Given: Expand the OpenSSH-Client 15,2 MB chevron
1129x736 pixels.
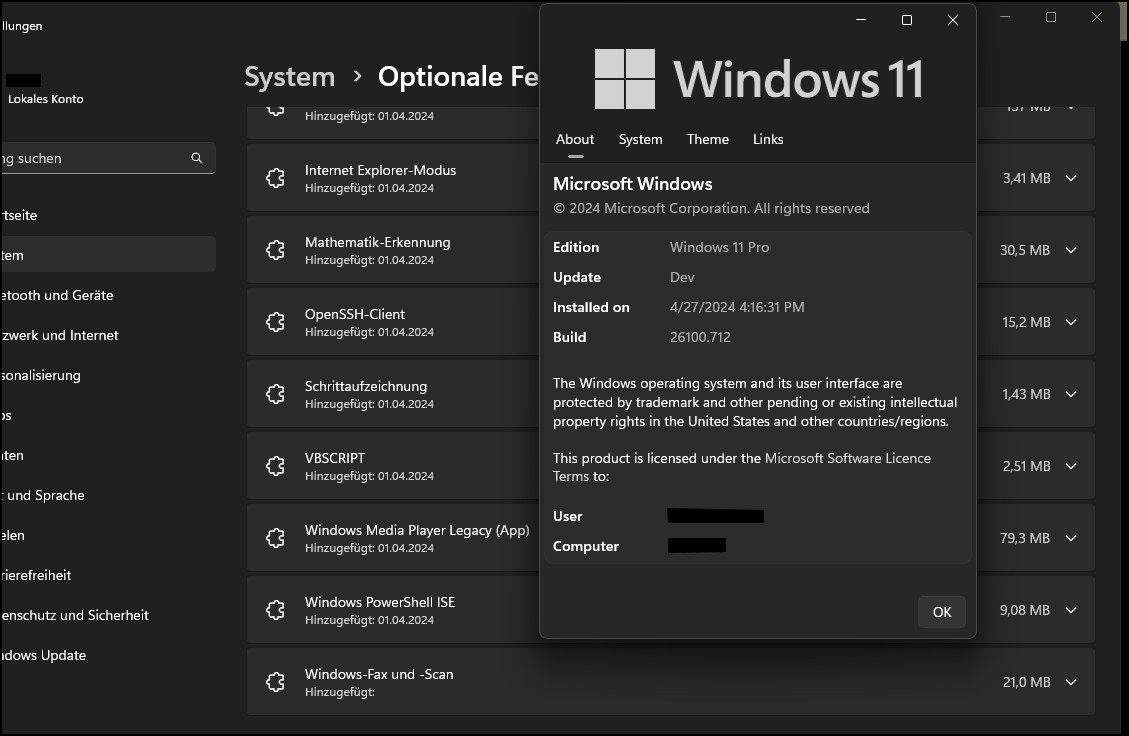Looking at the screenshot, I should pyautogui.click(x=1071, y=322).
